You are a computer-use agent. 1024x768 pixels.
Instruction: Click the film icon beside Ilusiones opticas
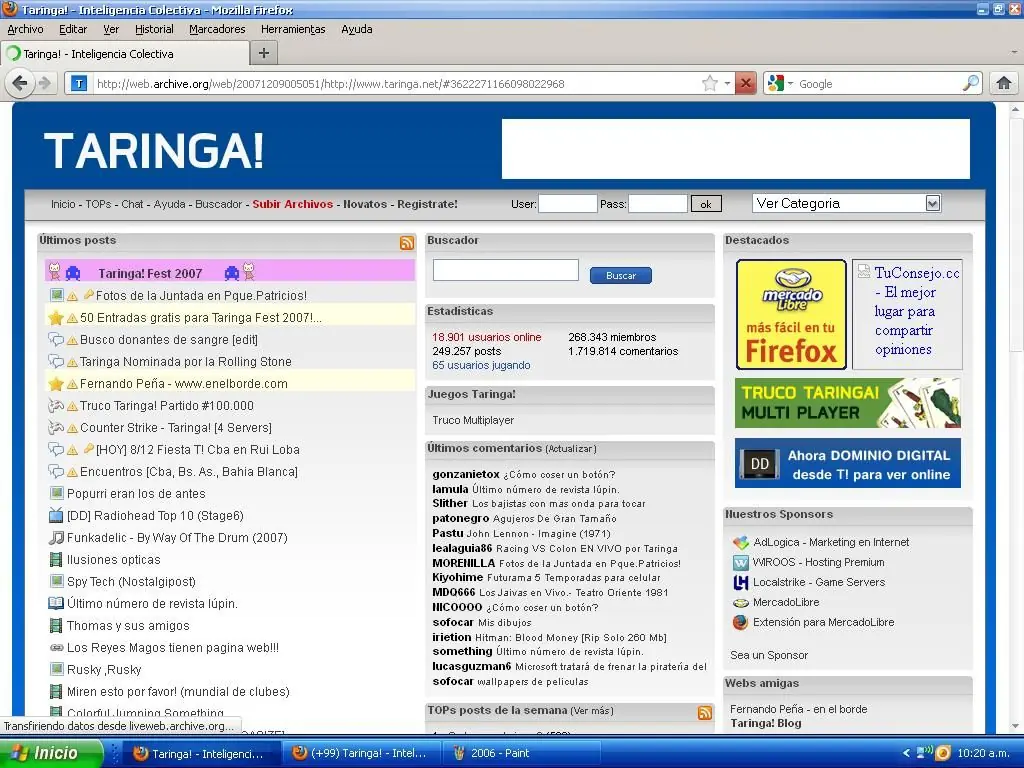[x=56, y=559]
